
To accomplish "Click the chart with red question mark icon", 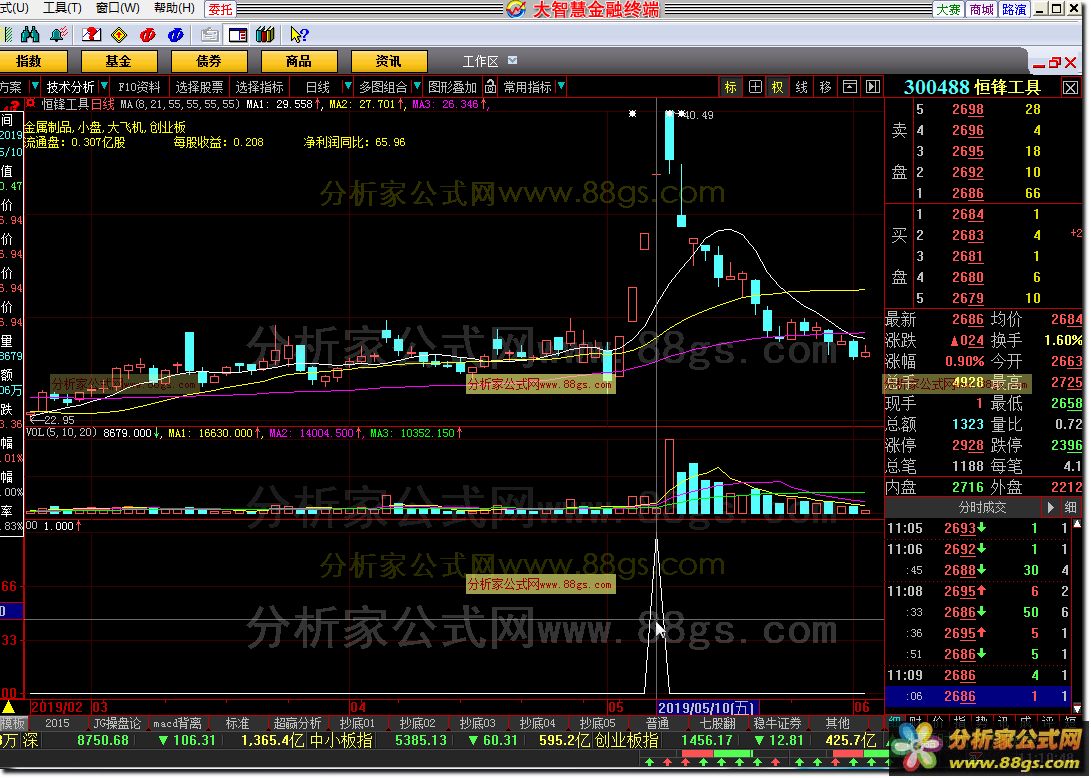I will [91, 34].
